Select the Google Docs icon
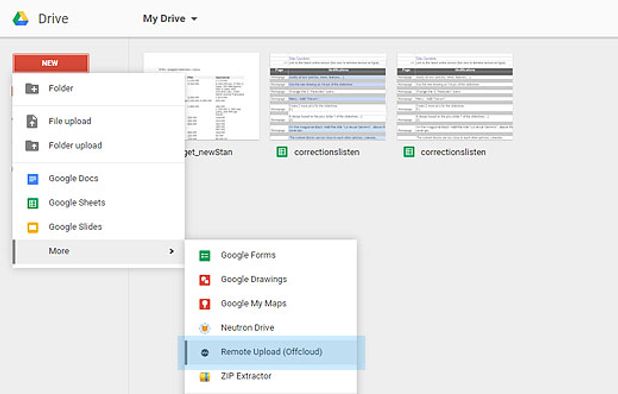The width and height of the screenshot is (618, 394). point(33,179)
